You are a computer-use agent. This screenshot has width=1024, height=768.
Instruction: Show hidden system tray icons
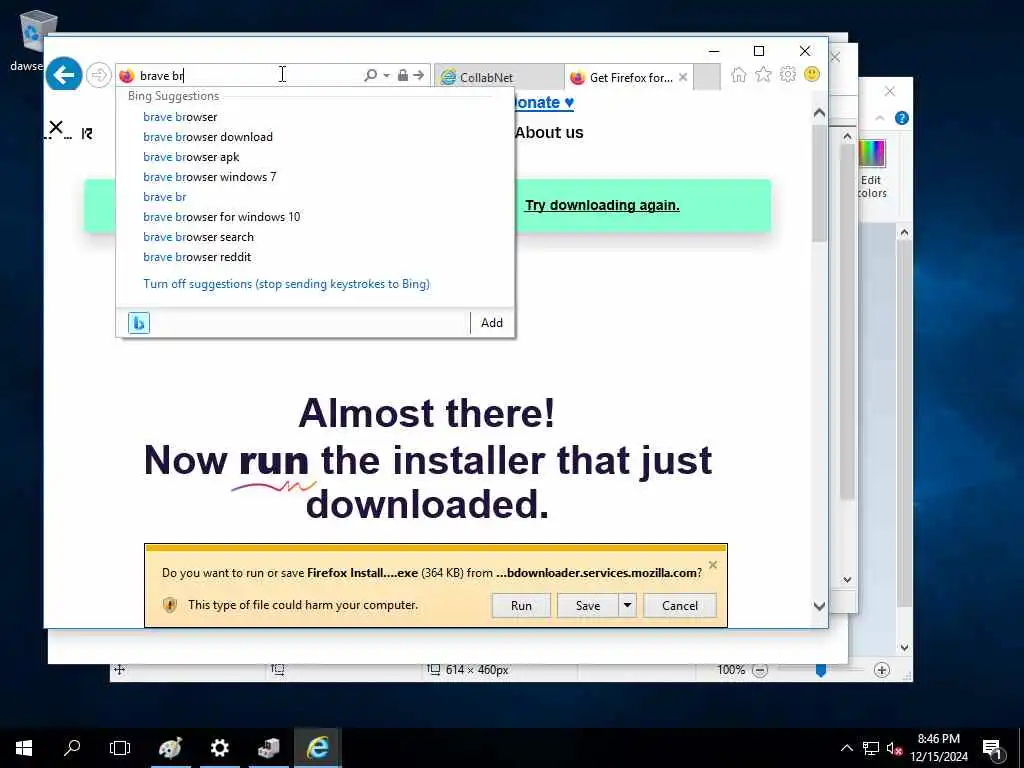[846, 748]
